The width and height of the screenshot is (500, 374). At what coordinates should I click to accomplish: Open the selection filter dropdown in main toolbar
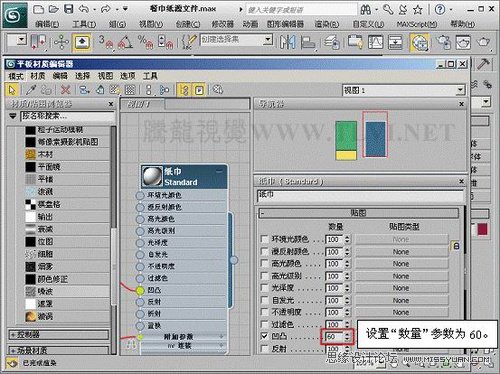pyautogui.click(x=21, y=40)
